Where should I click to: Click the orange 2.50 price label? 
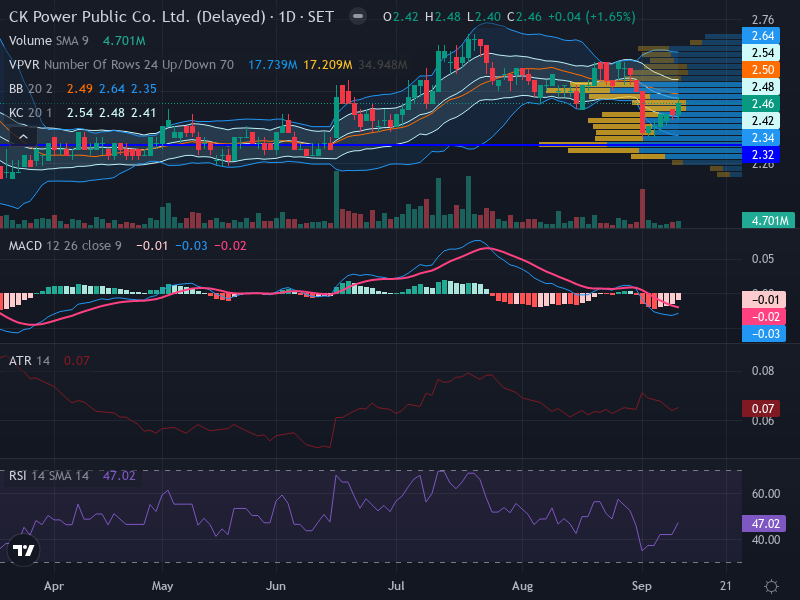pos(761,70)
